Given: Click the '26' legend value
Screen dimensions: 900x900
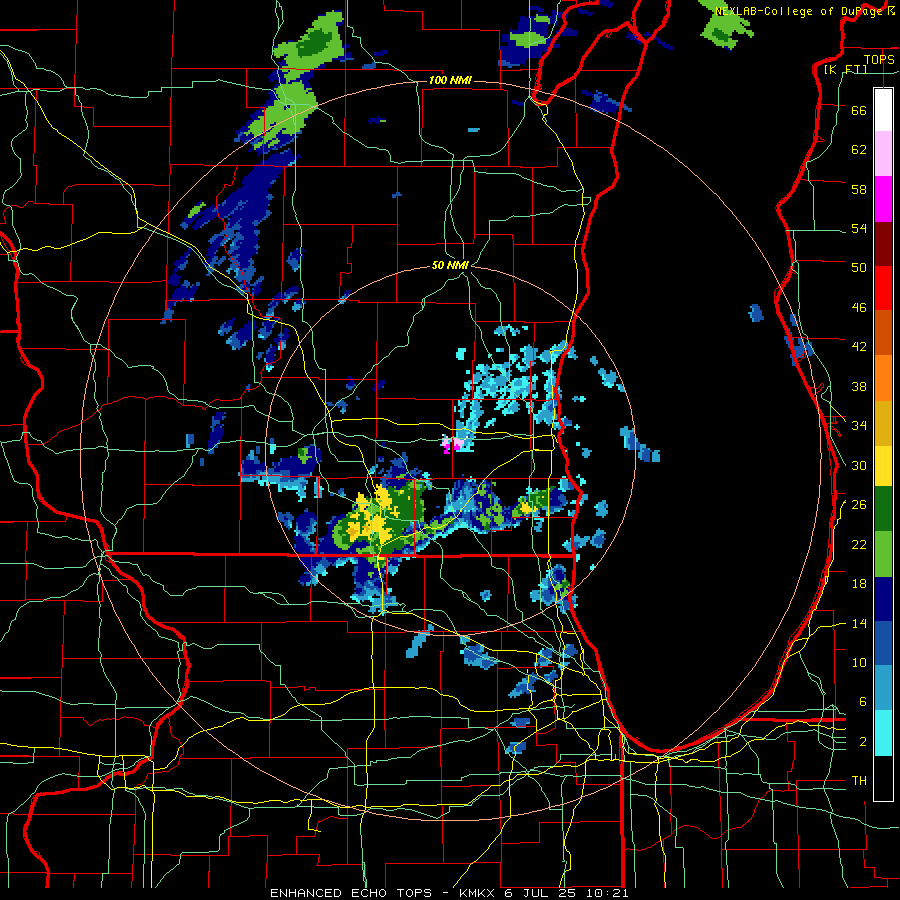Looking at the screenshot, I should 859,505.
